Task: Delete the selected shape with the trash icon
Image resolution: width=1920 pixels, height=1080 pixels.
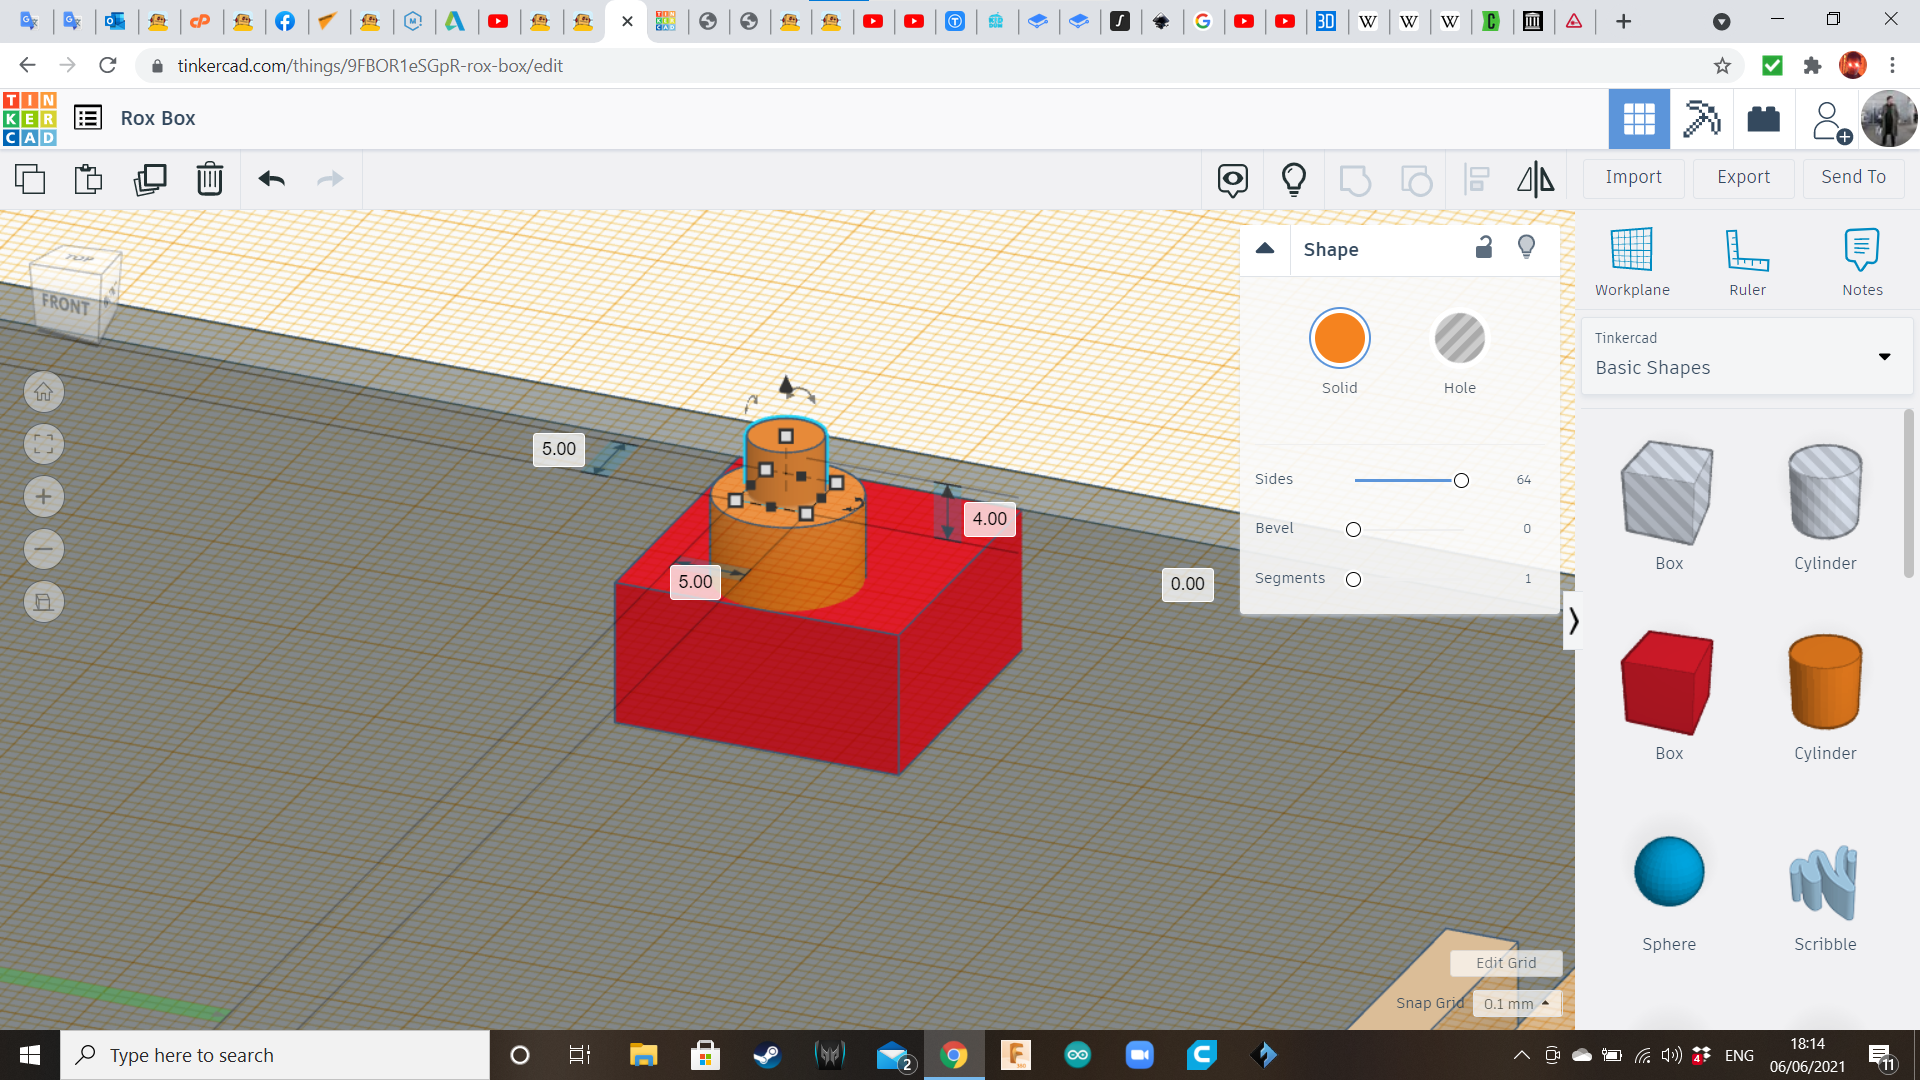Action: (209, 180)
